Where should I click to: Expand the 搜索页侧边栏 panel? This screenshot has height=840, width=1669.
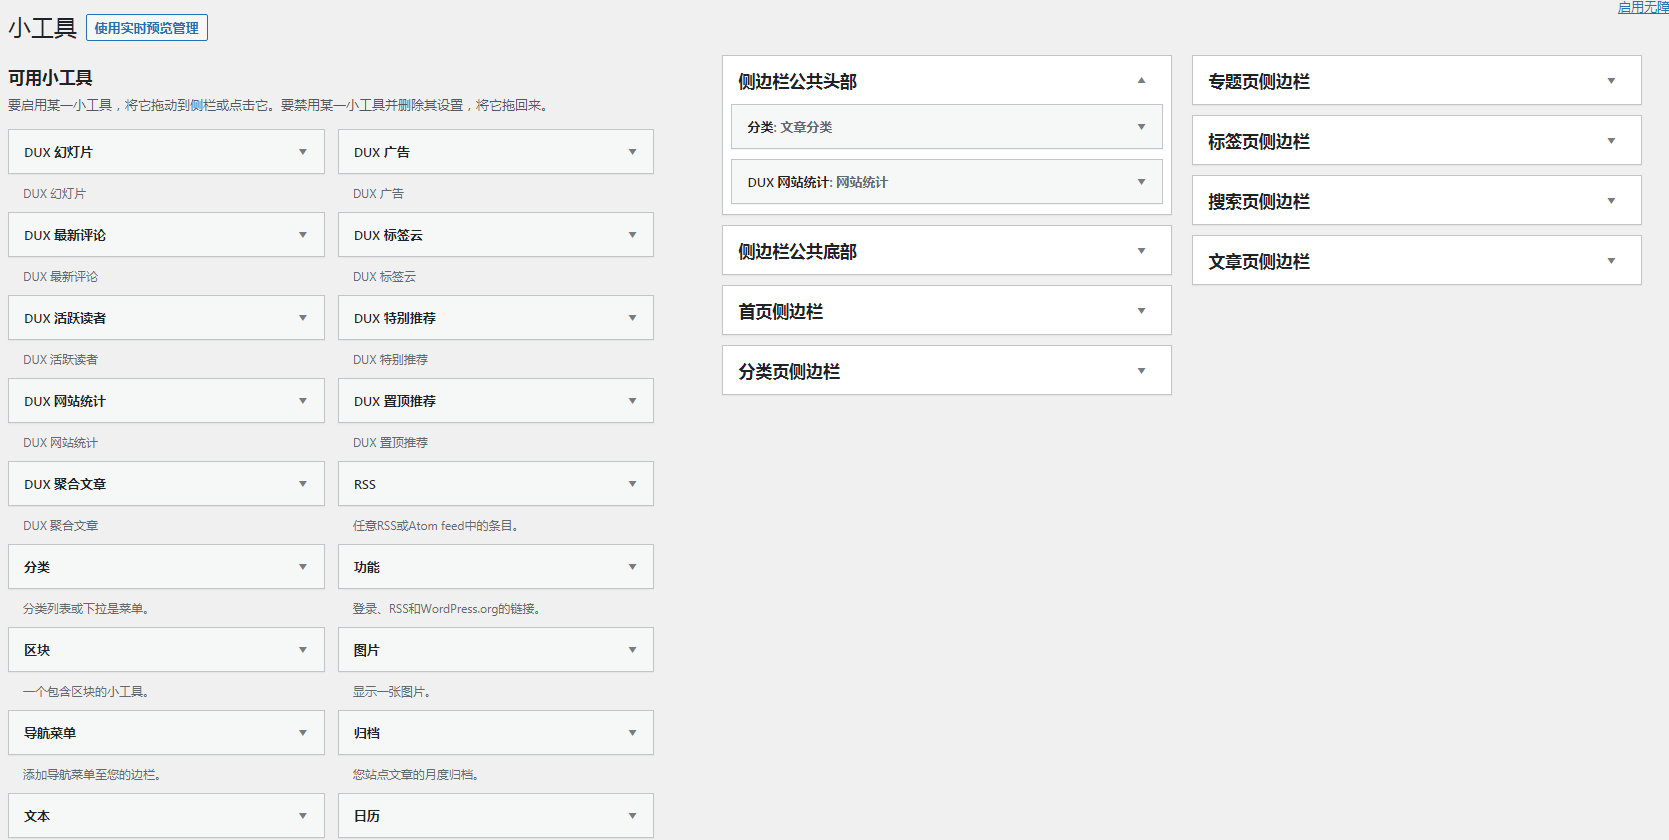tap(1611, 201)
